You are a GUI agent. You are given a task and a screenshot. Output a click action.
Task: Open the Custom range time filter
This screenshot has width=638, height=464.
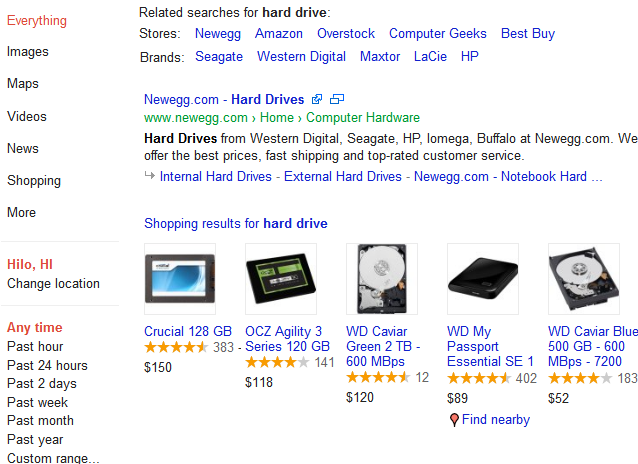click(53, 458)
